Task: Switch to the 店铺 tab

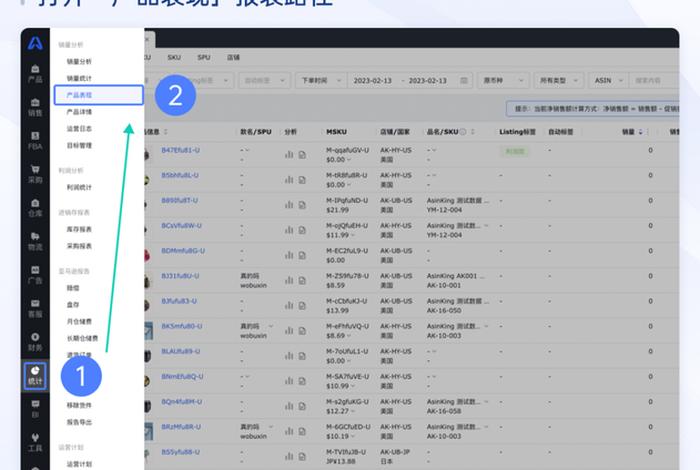Action: [x=233, y=58]
